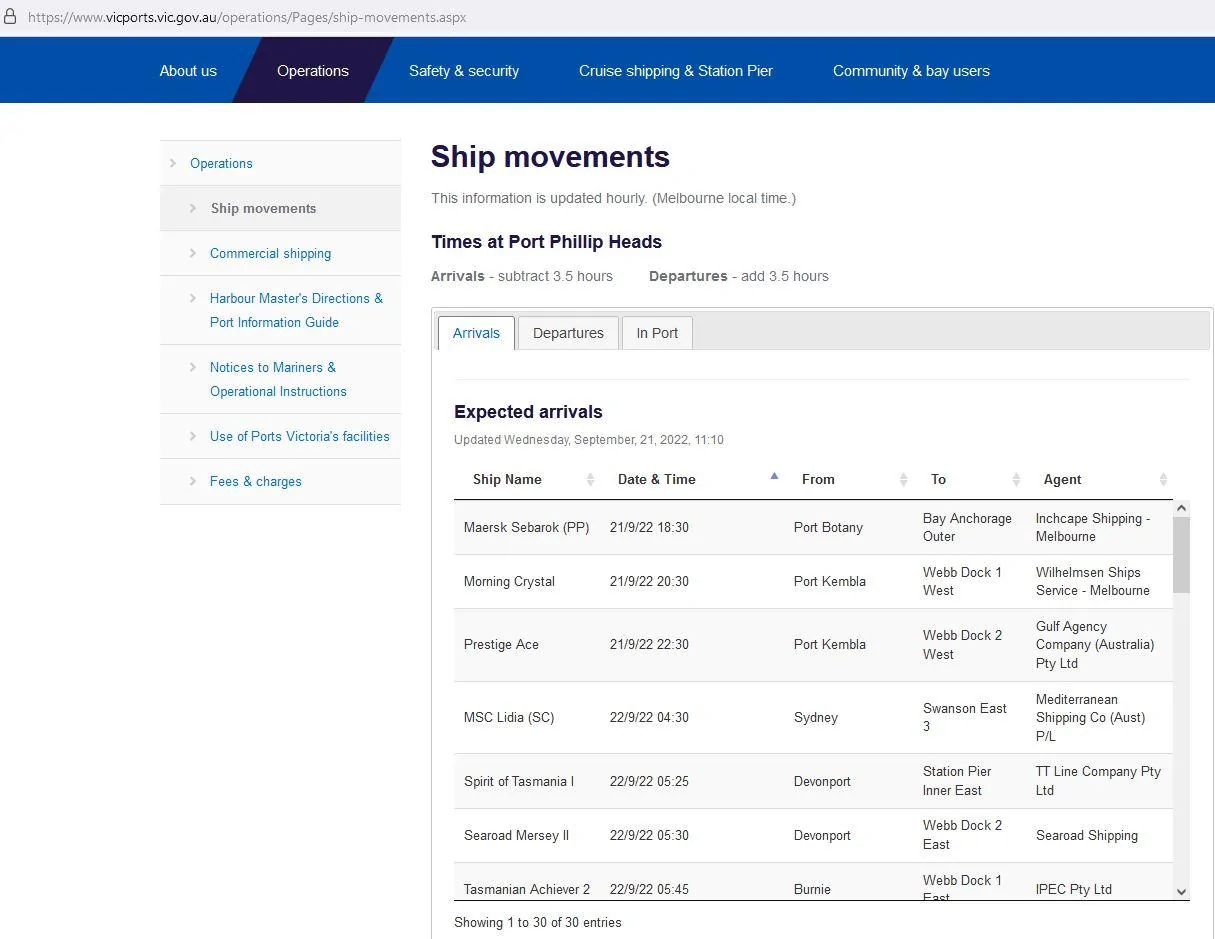Expand chevron beside Ship movements sidebar item
1215x939 pixels.
pyautogui.click(x=193, y=208)
